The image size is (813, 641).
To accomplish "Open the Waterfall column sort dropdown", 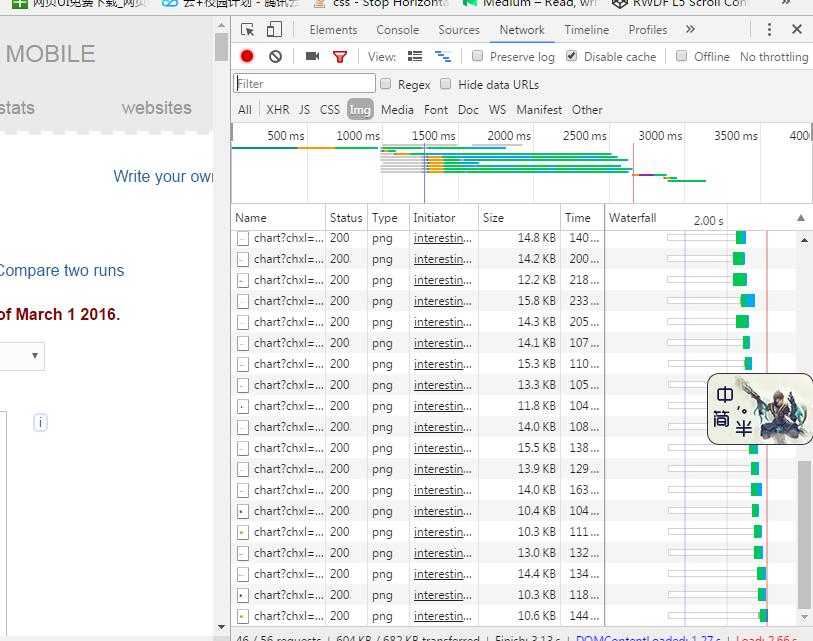I will (801, 218).
